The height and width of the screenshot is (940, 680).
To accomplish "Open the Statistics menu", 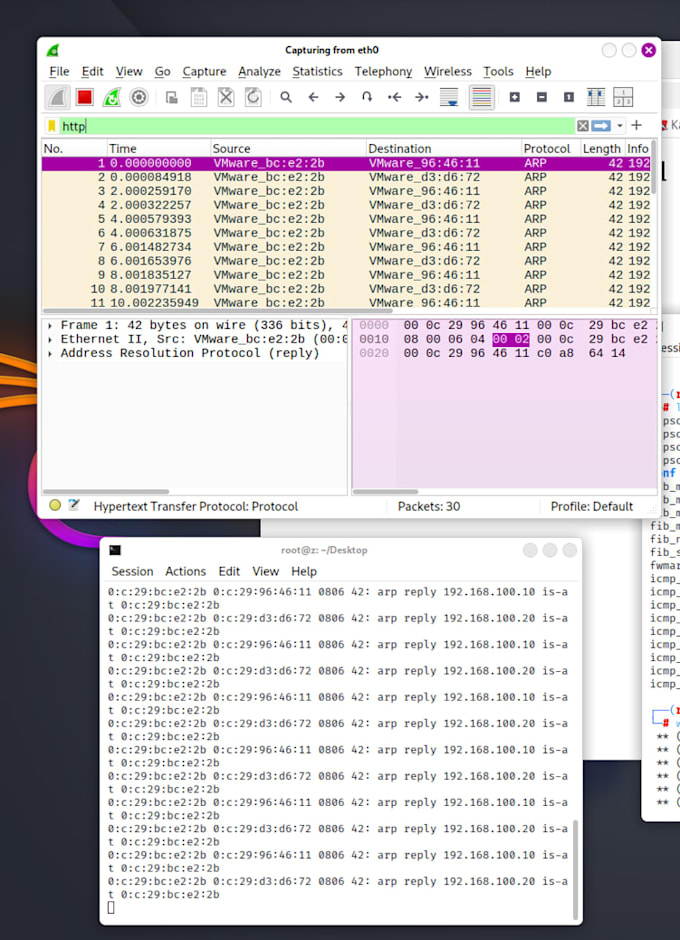I will point(317,71).
